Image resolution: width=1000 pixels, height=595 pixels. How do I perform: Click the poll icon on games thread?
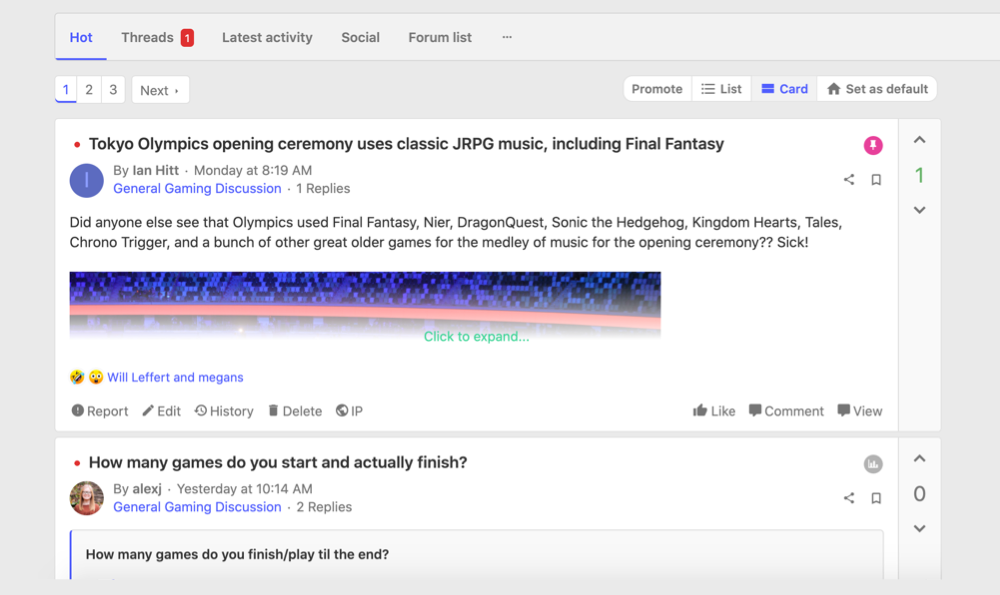[873, 464]
